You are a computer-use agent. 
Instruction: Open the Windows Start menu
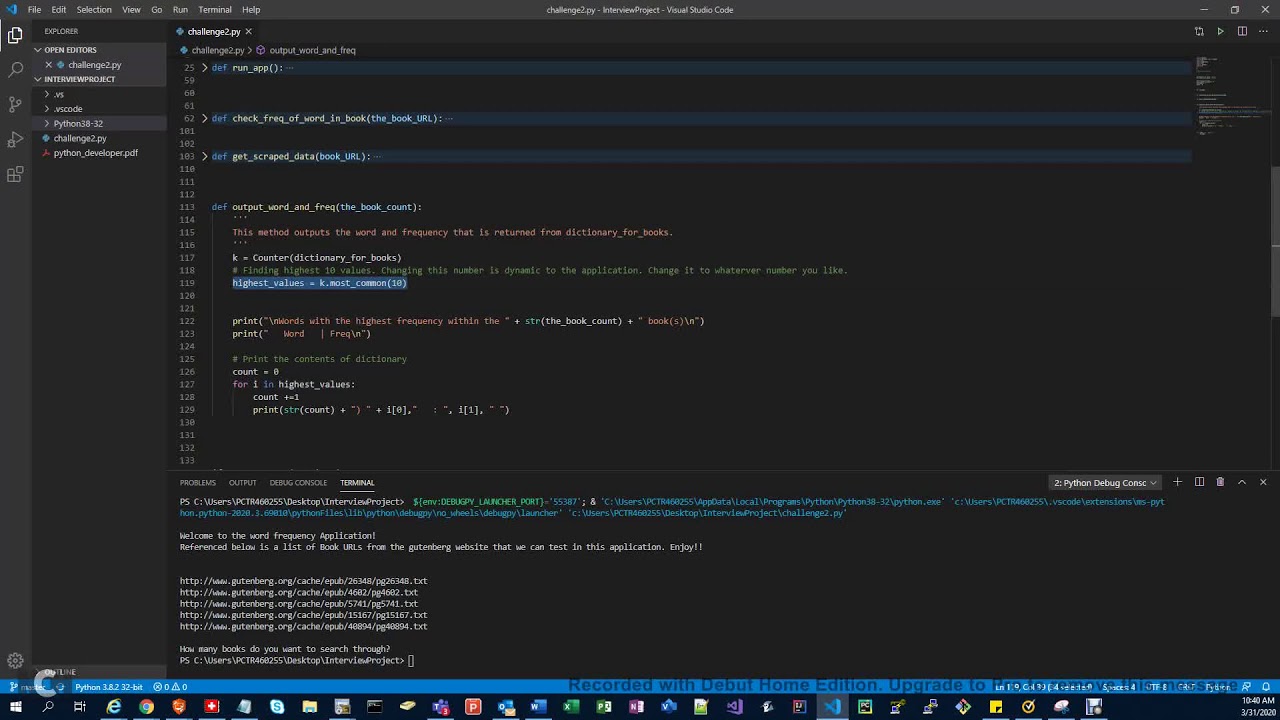tap(15, 707)
